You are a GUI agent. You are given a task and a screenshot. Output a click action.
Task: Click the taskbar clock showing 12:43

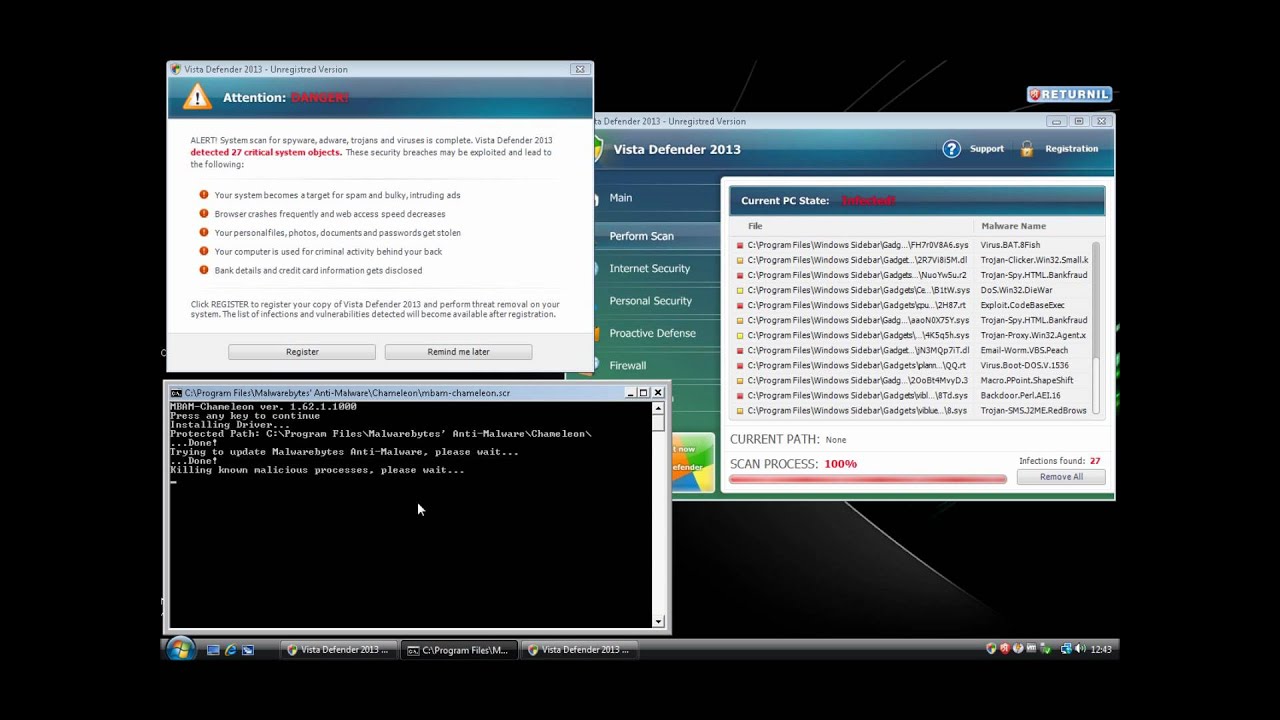tap(1101, 650)
